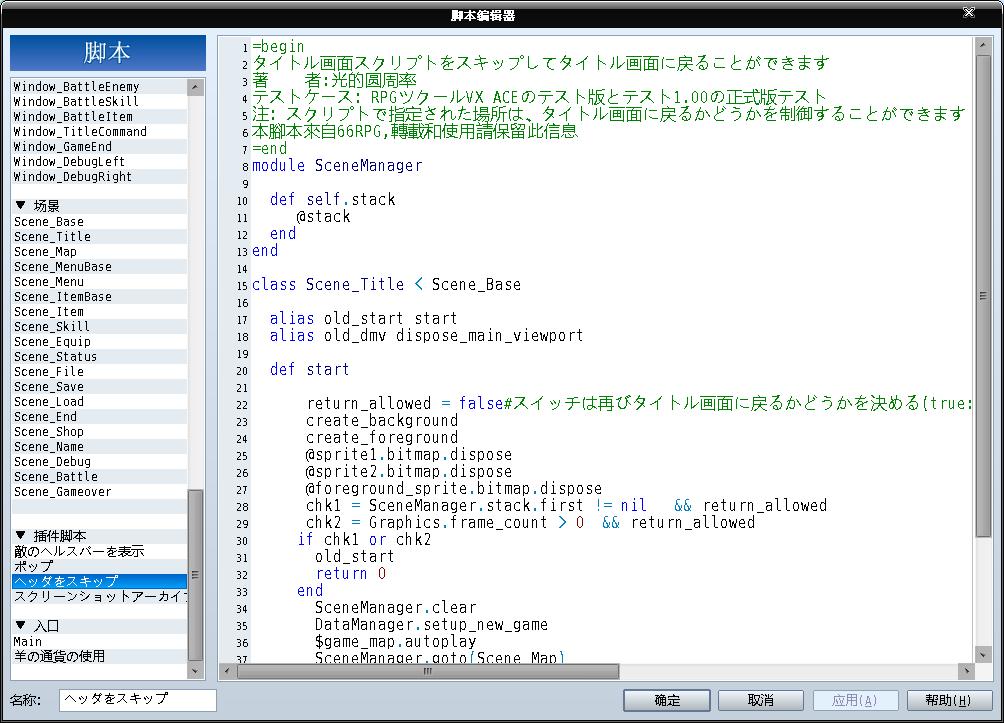
Task: Click the code editor vertical scrollbar thumb
Action: [x=983, y=296]
